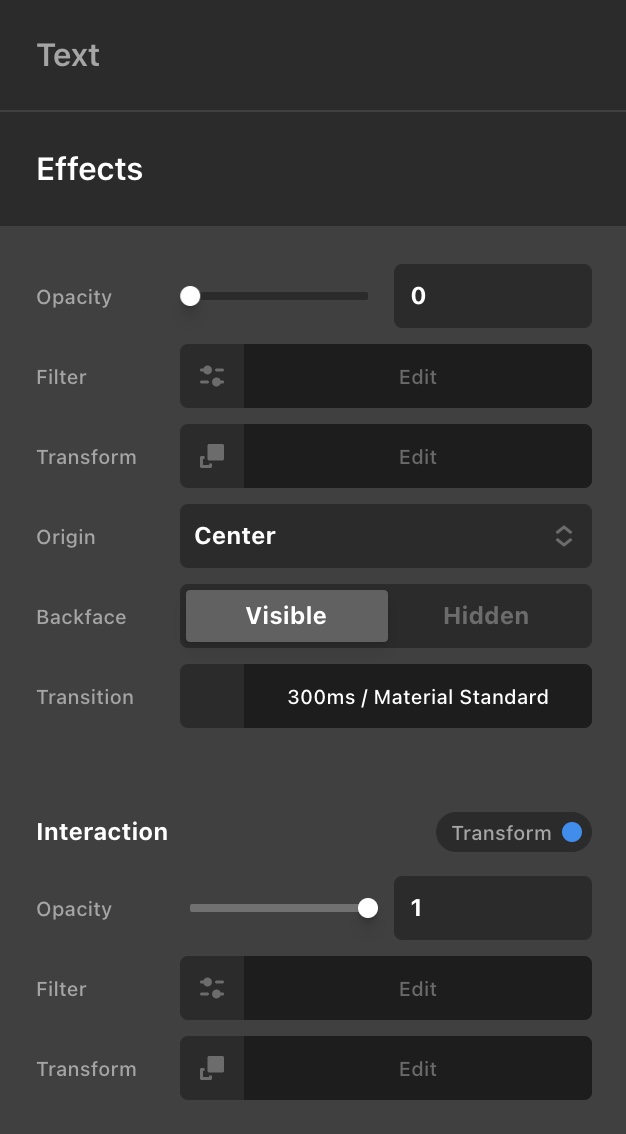Image resolution: width=626 pixels, height=1134 pixels.
Task: Set Backface to Visible
Action: pyautogui.click(x=287, y=616)
